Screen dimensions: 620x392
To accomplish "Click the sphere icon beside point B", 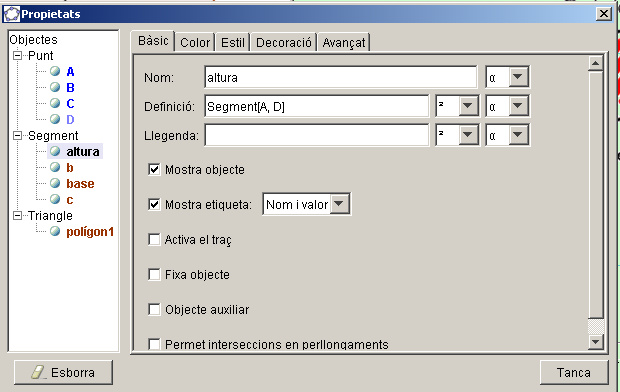I will coord(55,87).
